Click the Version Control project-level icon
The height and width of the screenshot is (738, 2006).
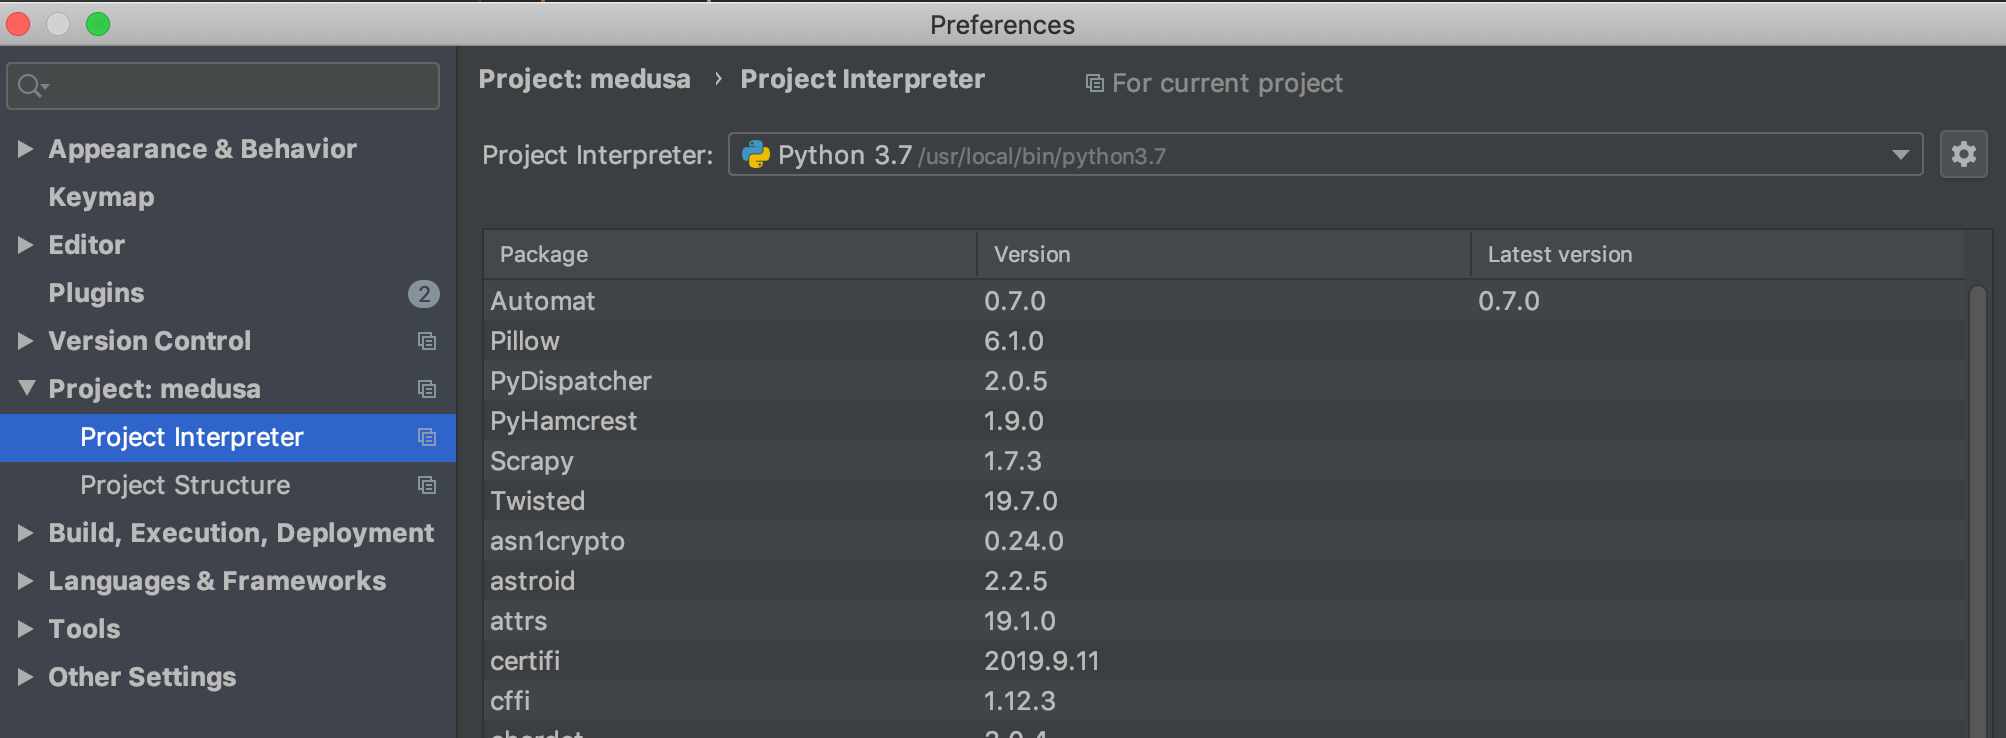pos(427,341)
